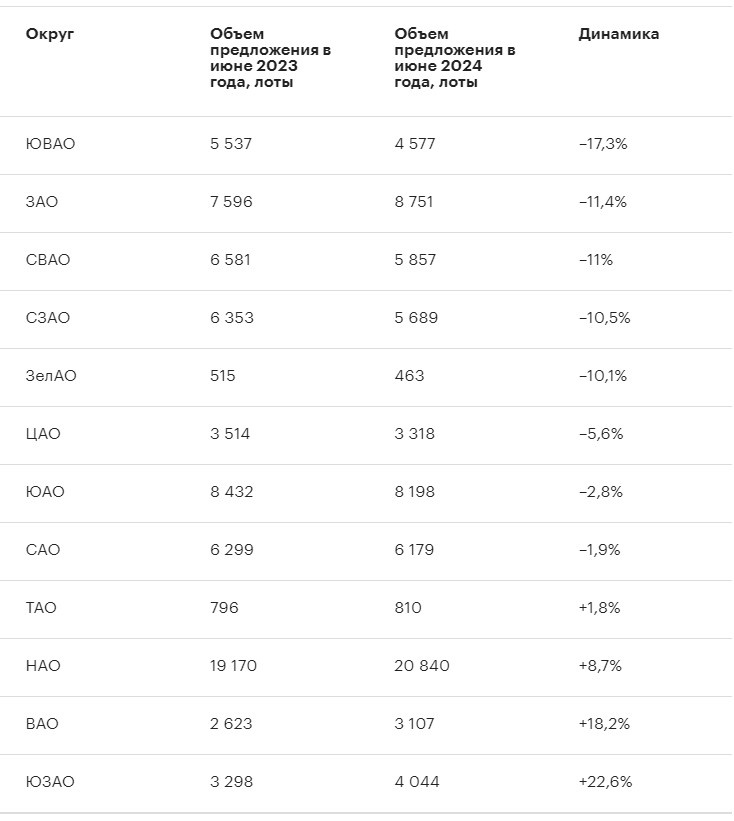734x821 pixels.
Task: Select the ЗАО district cell
Action: [42, 202]
